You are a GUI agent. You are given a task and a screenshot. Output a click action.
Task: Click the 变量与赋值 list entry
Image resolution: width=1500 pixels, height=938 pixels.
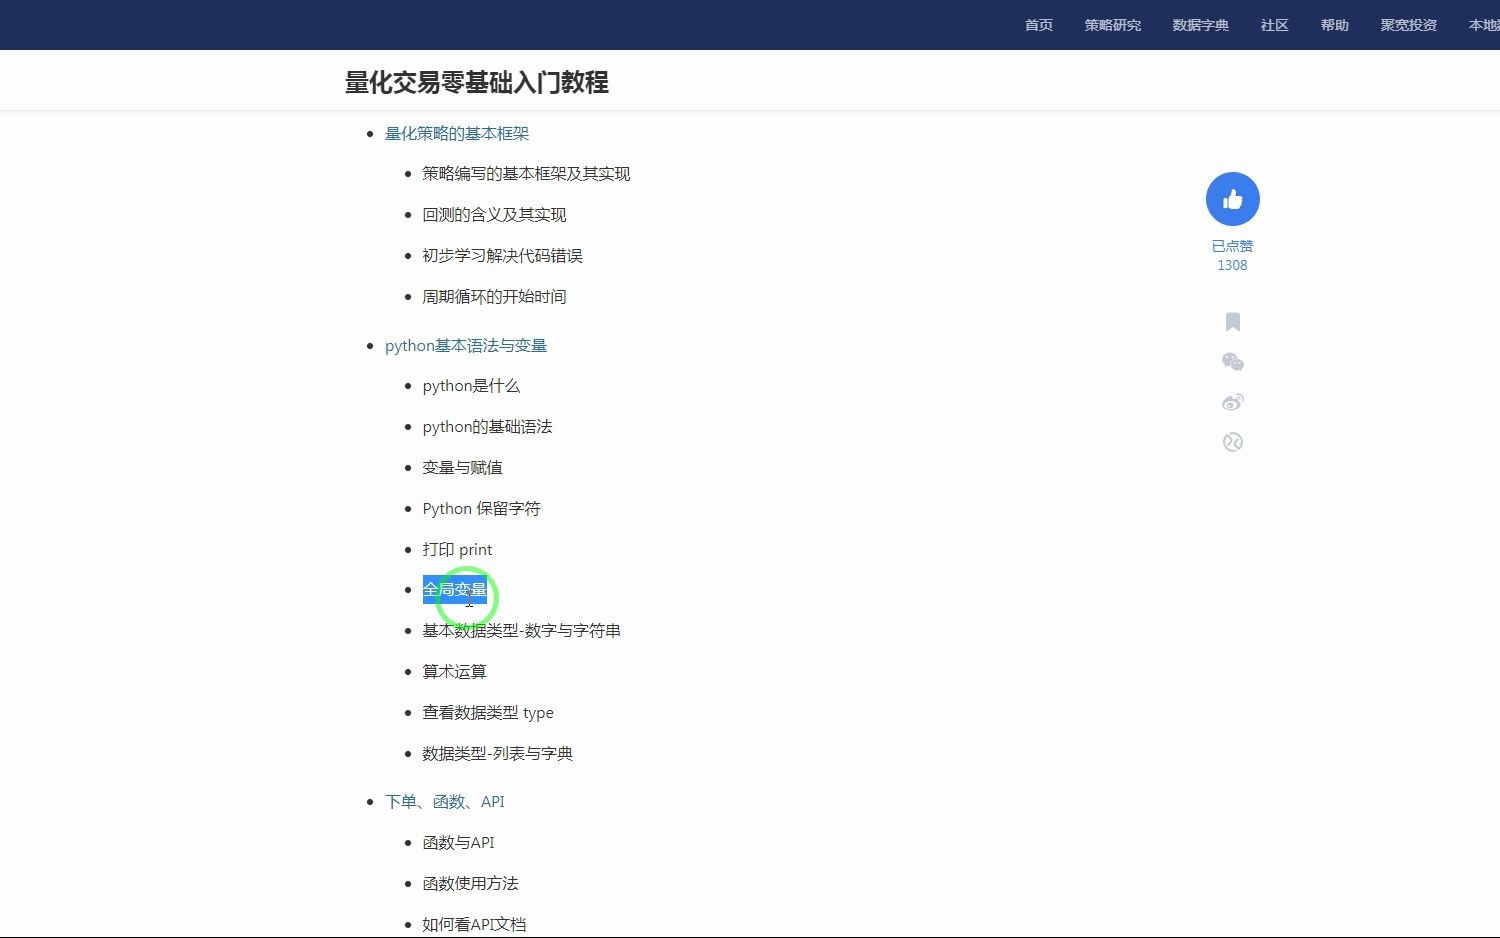tap(462, 467)
